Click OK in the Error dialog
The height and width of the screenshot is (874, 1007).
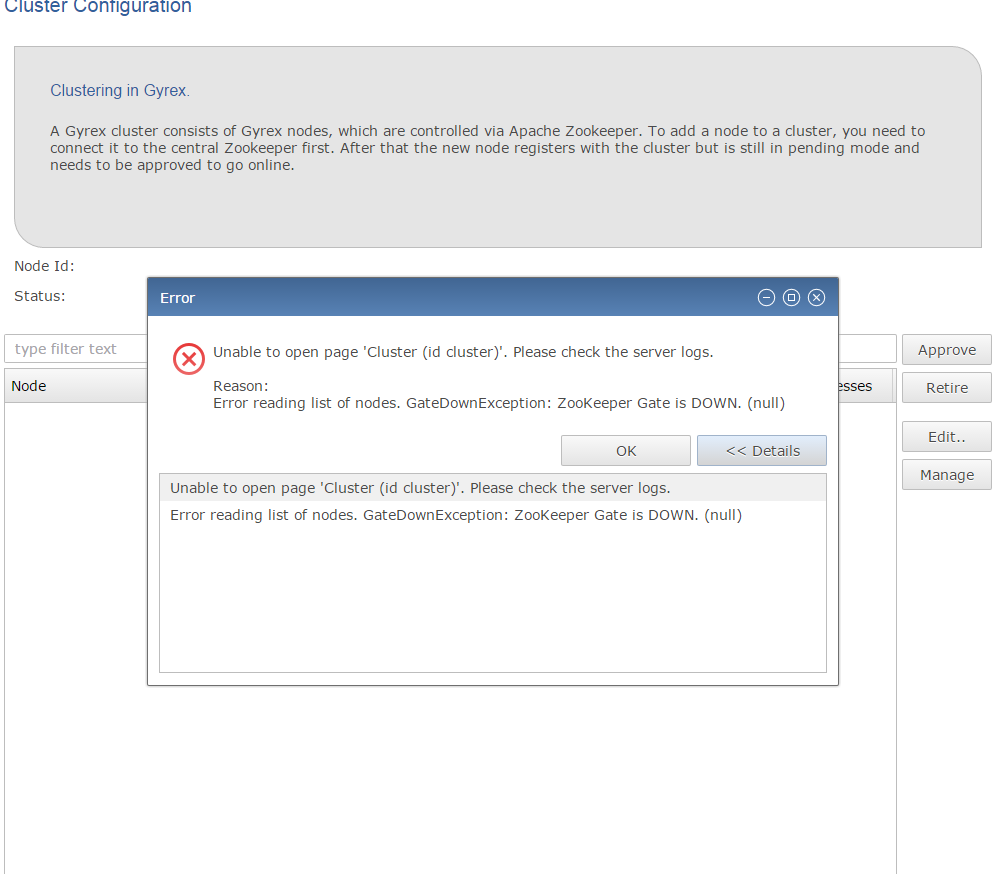pyautogui.click(x=626, y=451)
